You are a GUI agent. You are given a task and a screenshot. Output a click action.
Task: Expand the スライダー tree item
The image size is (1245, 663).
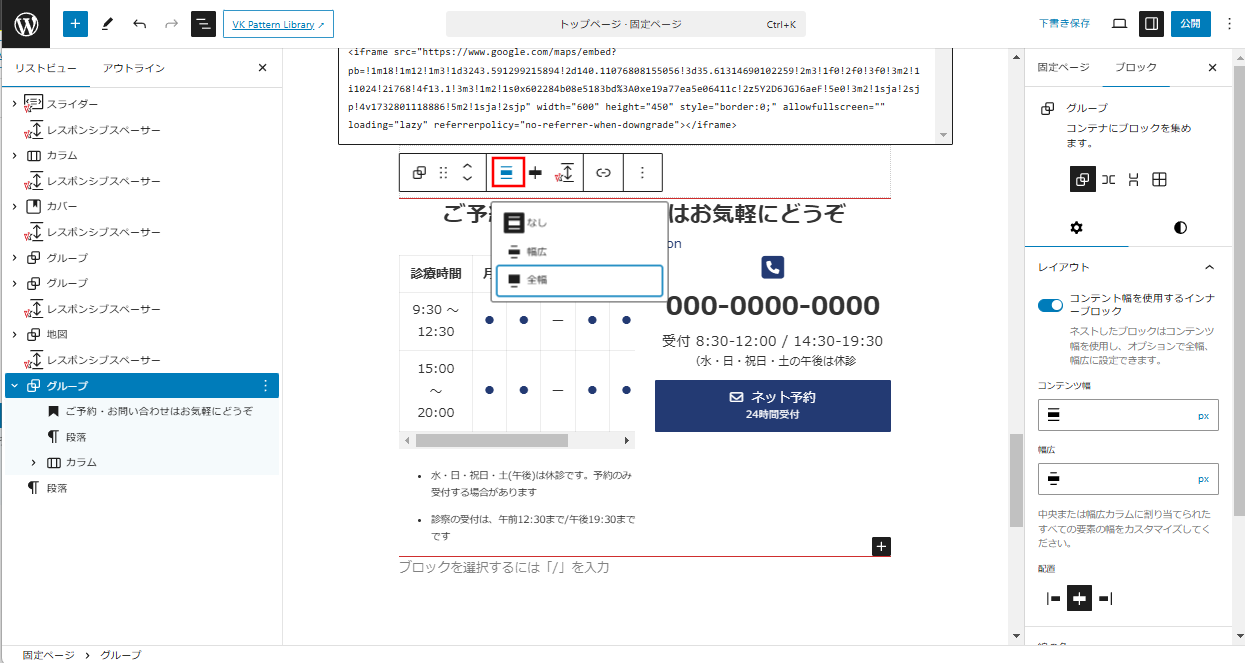[x=14, y=104]
